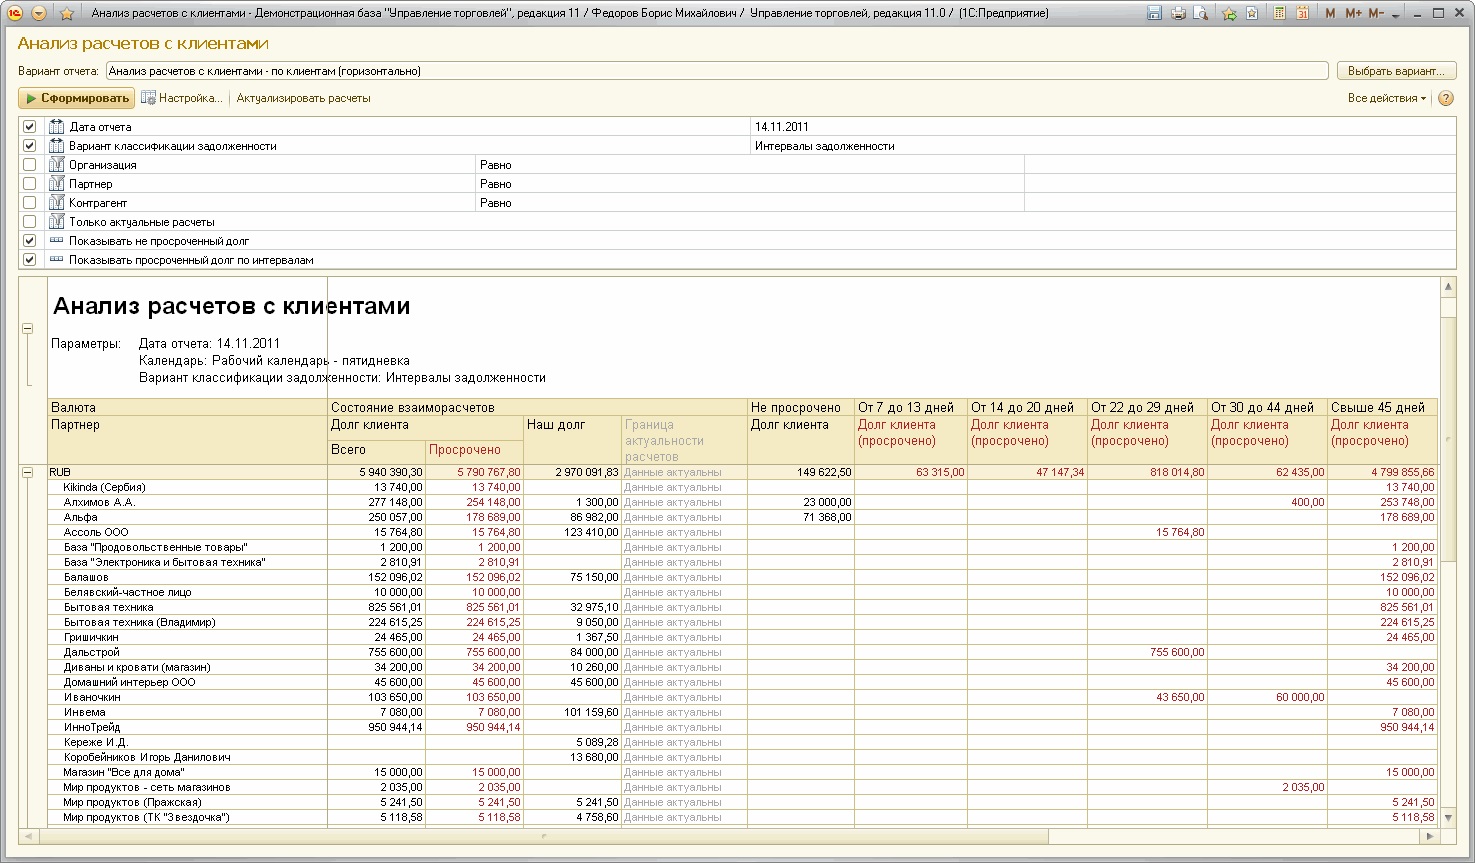
Task: Open print preview icon
Action: click(x=1200, y=13)
